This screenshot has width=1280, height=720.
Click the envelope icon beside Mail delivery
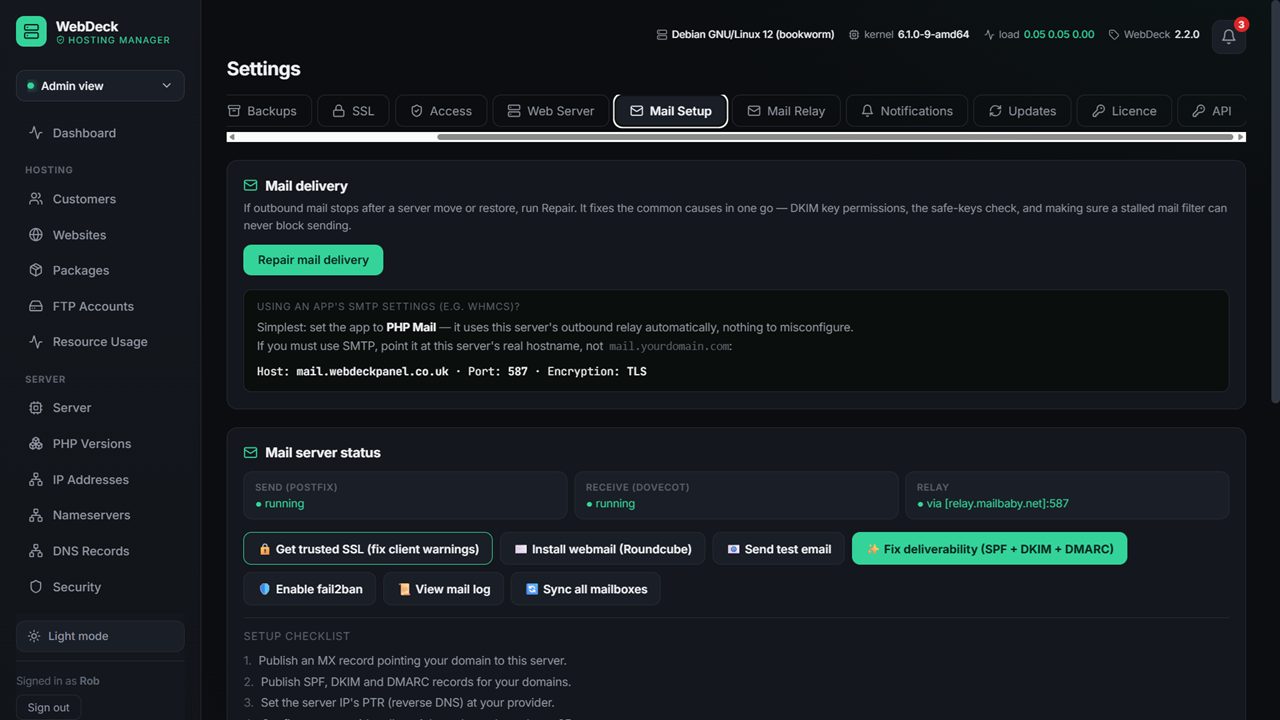coord(251,186)
